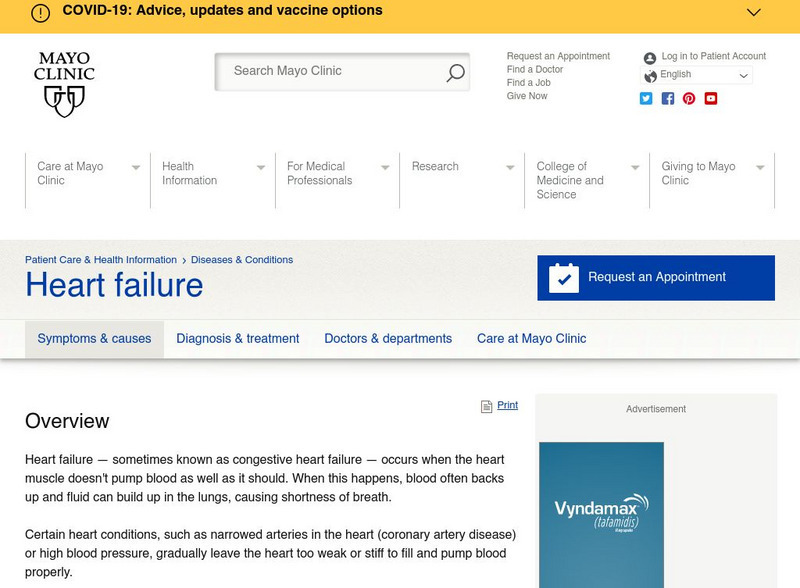
Task: Click the blue Request an Appointment button
Action: coord(656,278)
